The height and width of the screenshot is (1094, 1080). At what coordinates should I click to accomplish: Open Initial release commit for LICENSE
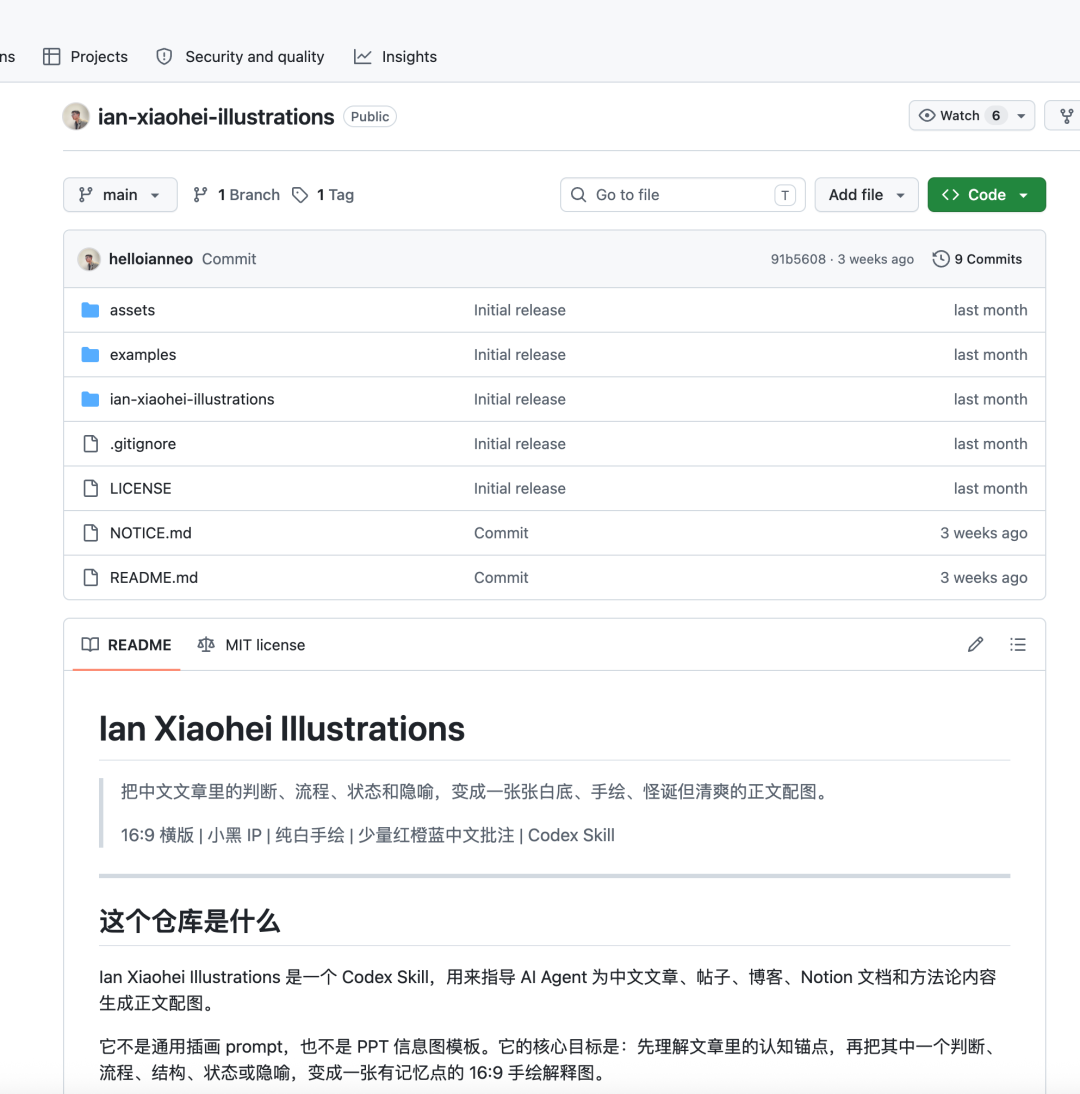[520, 488]
